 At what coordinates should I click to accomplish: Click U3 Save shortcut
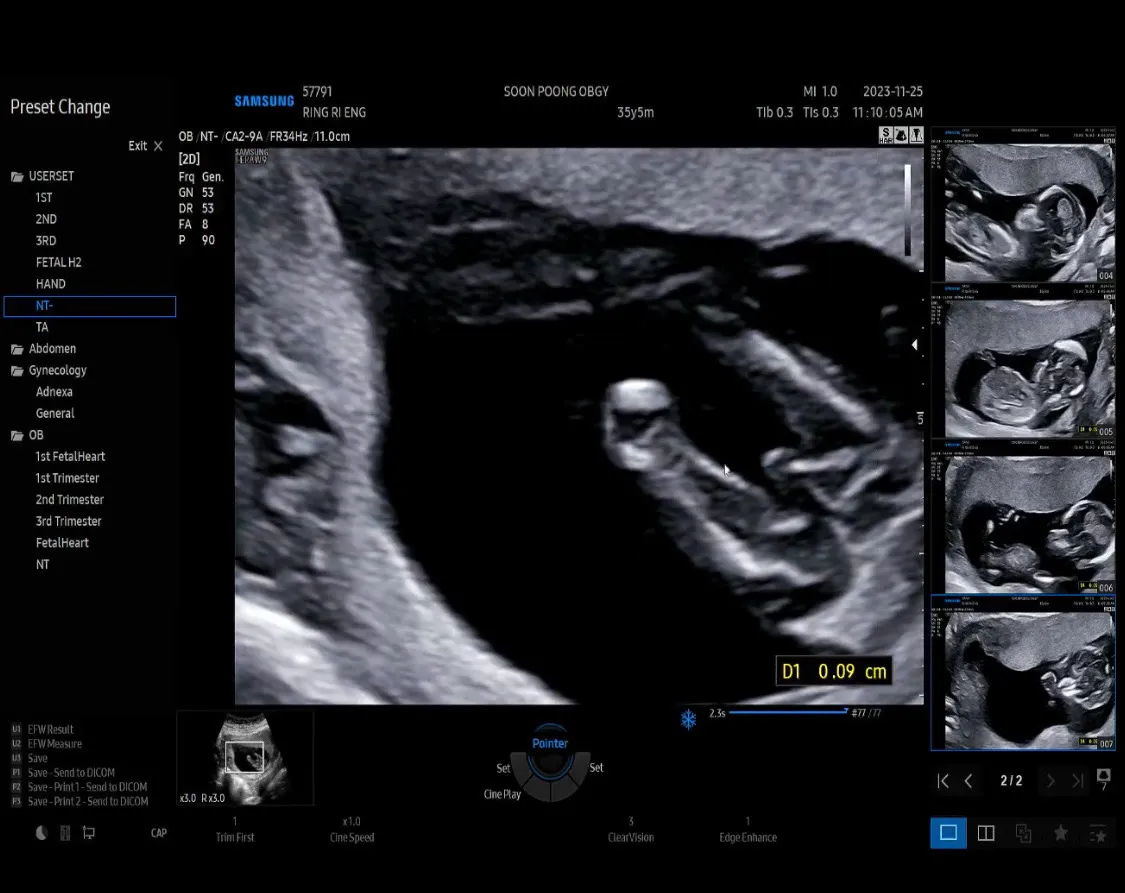click(30, 758)
